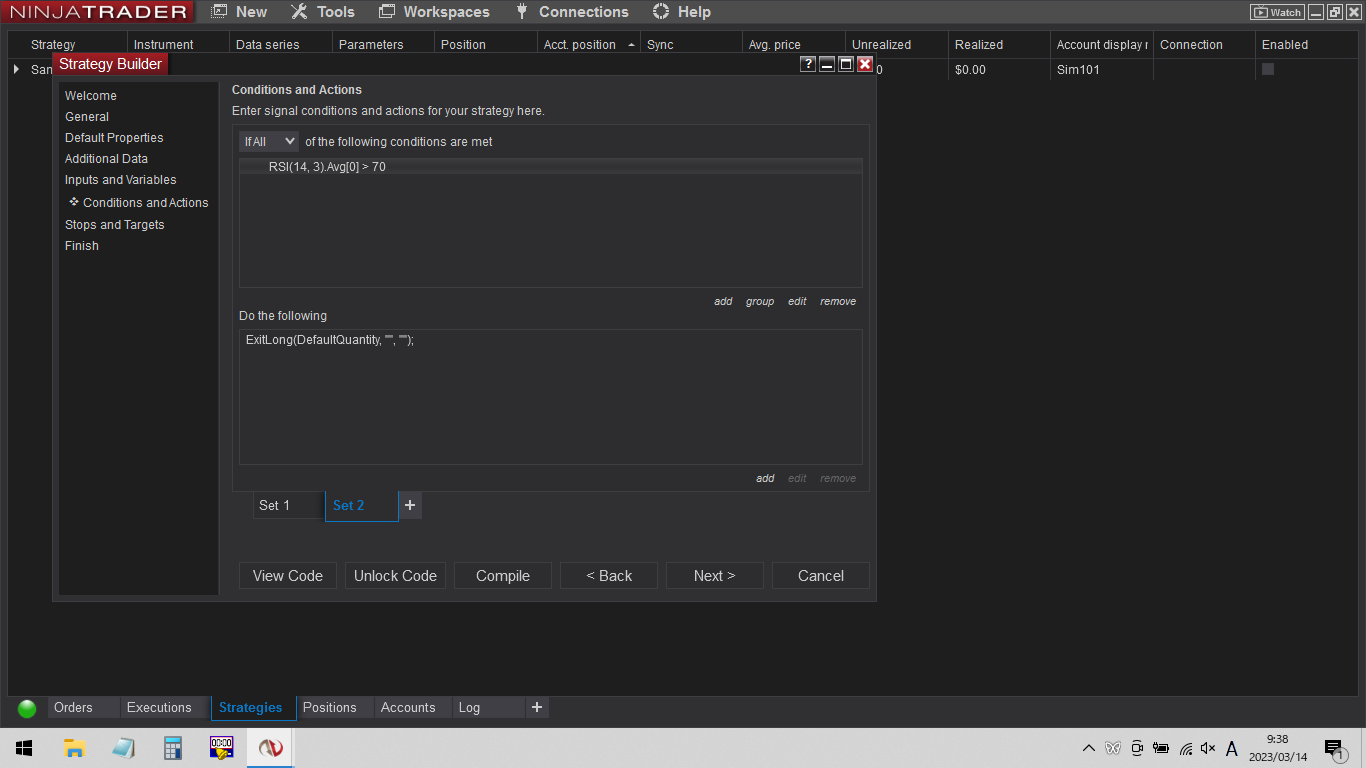
Task: Click group under the conditions list
Action: click(x=760, y=301)
